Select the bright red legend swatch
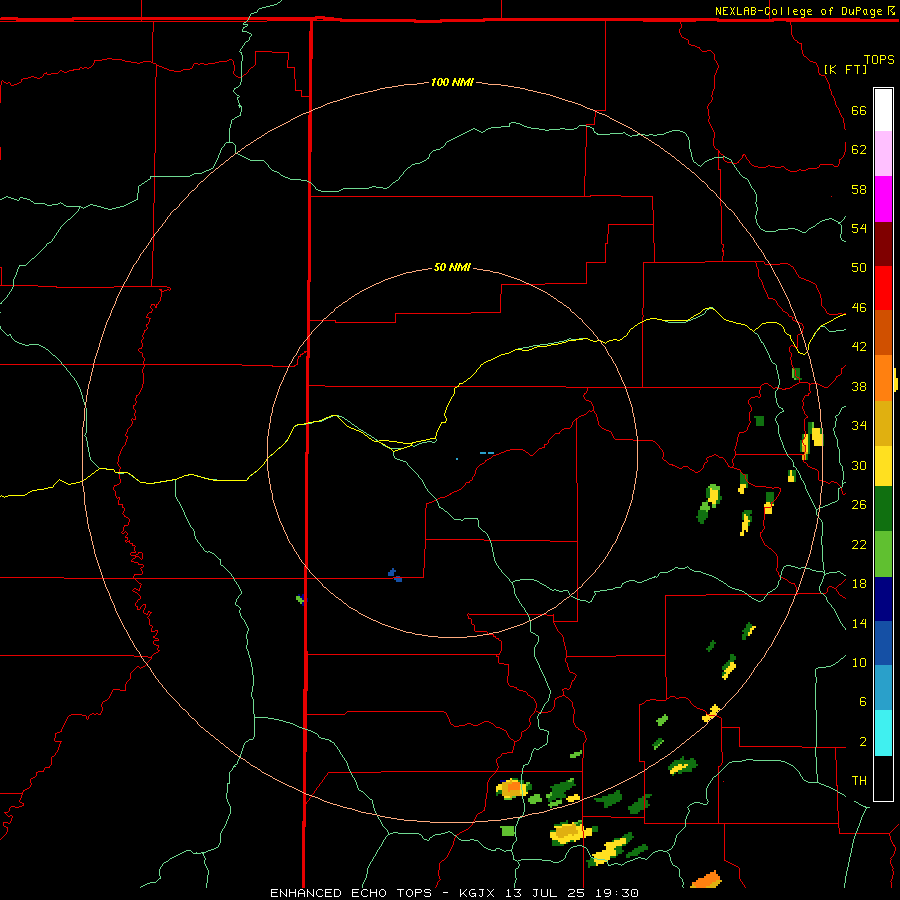Image resolution: width=900 pixels, height=900 pixels. pos(883,289)
